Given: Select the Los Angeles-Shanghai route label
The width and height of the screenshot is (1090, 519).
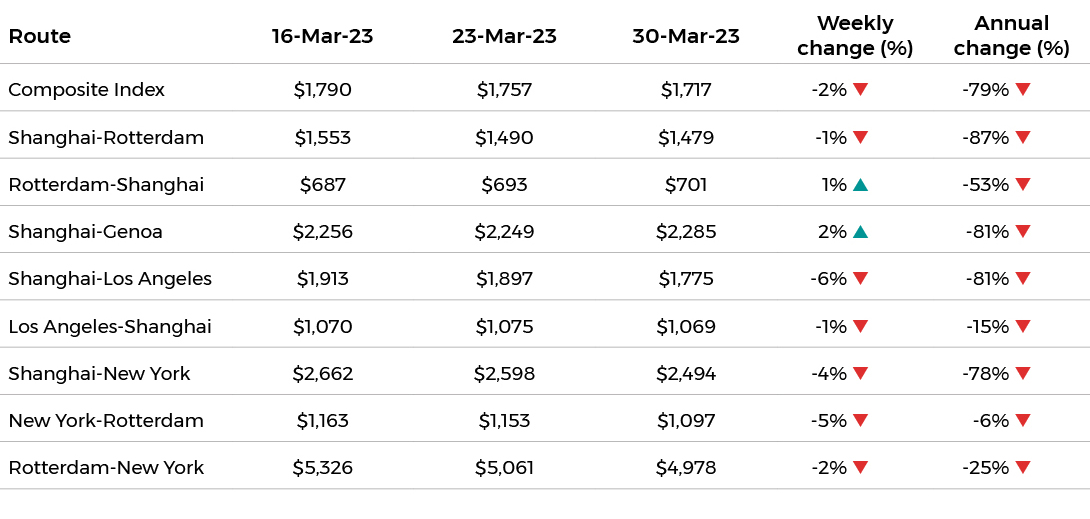Looking at the screenshot, I should point(110,327).
